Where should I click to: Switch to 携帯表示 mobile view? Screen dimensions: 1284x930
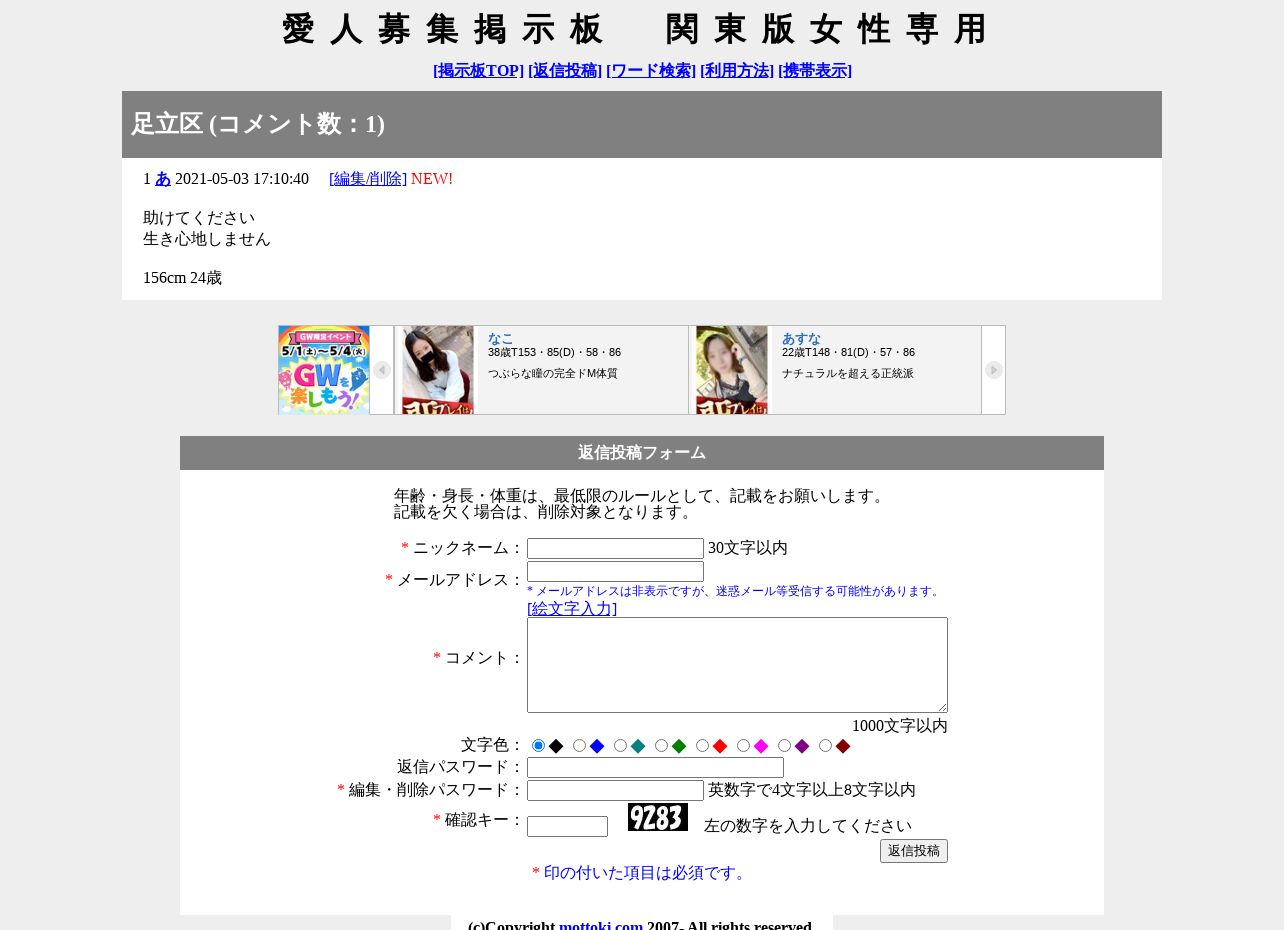coord(815,71)
